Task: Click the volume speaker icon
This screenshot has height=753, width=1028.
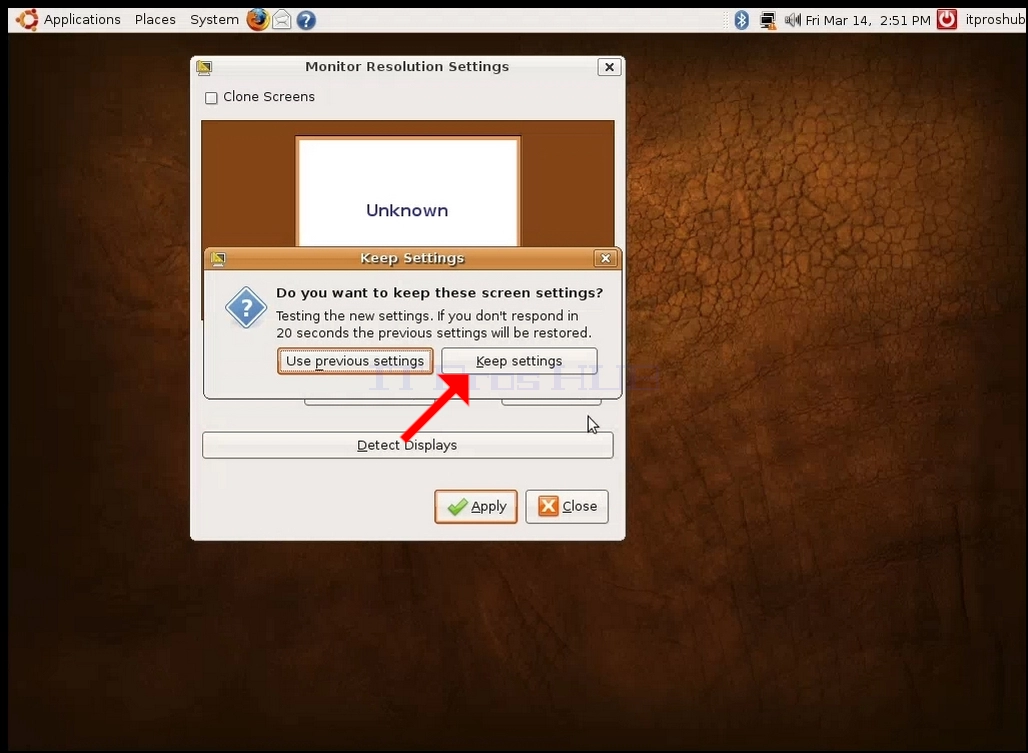Action: click(792, 20)
